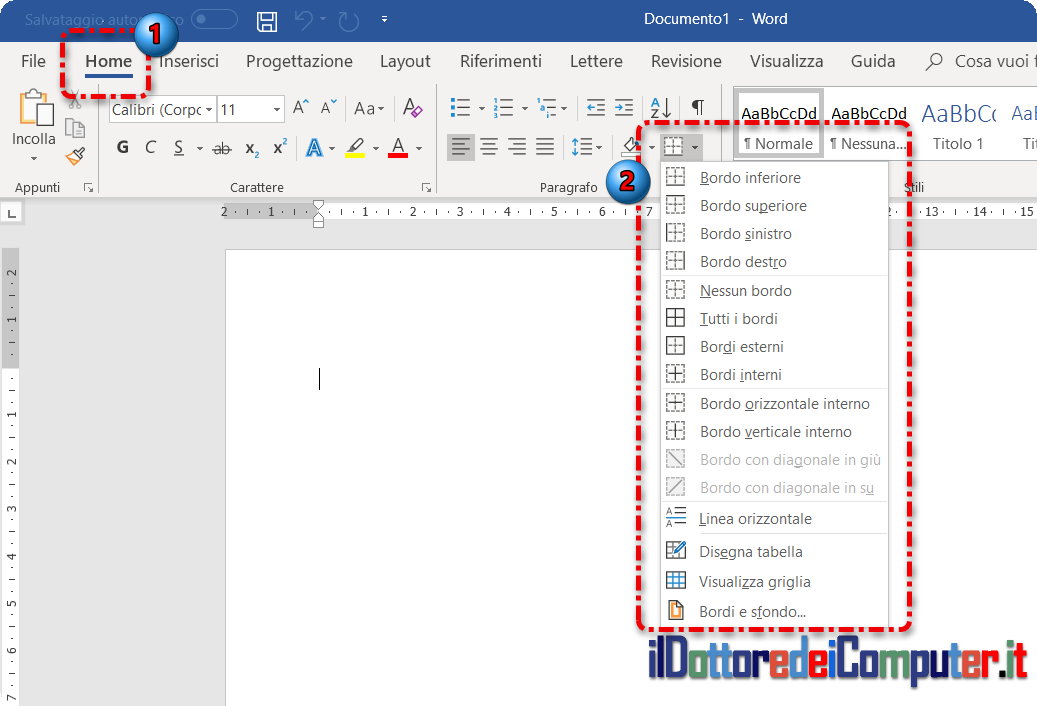Screen dimensions: 1037x706
Task: Open the highlight color dropdown arrow
Action: point(376,148)
